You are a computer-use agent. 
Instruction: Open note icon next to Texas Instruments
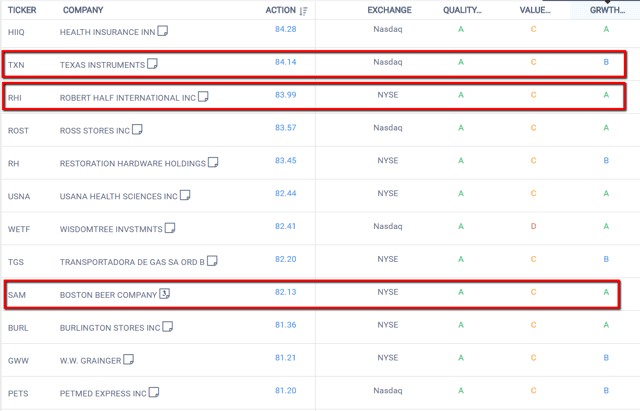coord(153,64)
